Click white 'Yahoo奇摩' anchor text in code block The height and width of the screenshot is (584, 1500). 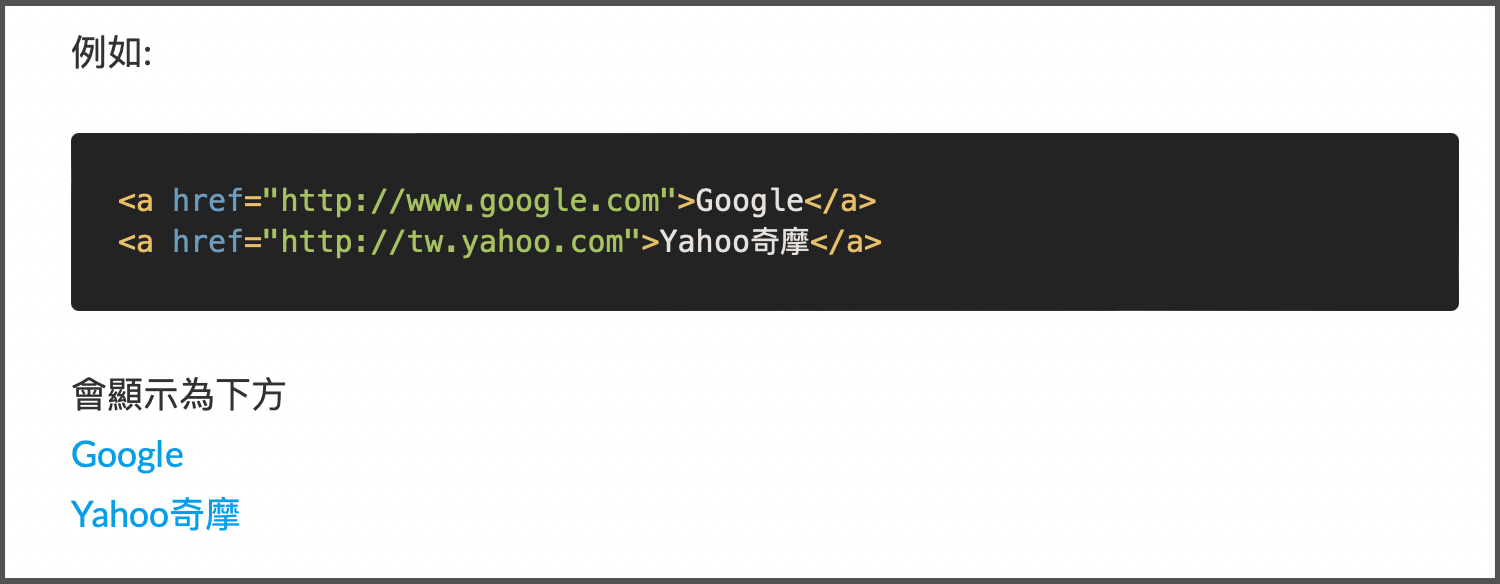[734, 241]
